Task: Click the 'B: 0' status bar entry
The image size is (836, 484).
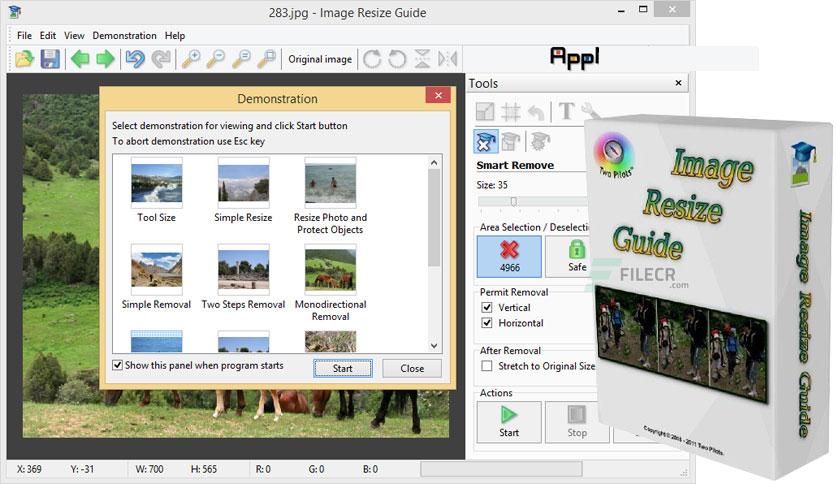Action: (x=370, y=469)
